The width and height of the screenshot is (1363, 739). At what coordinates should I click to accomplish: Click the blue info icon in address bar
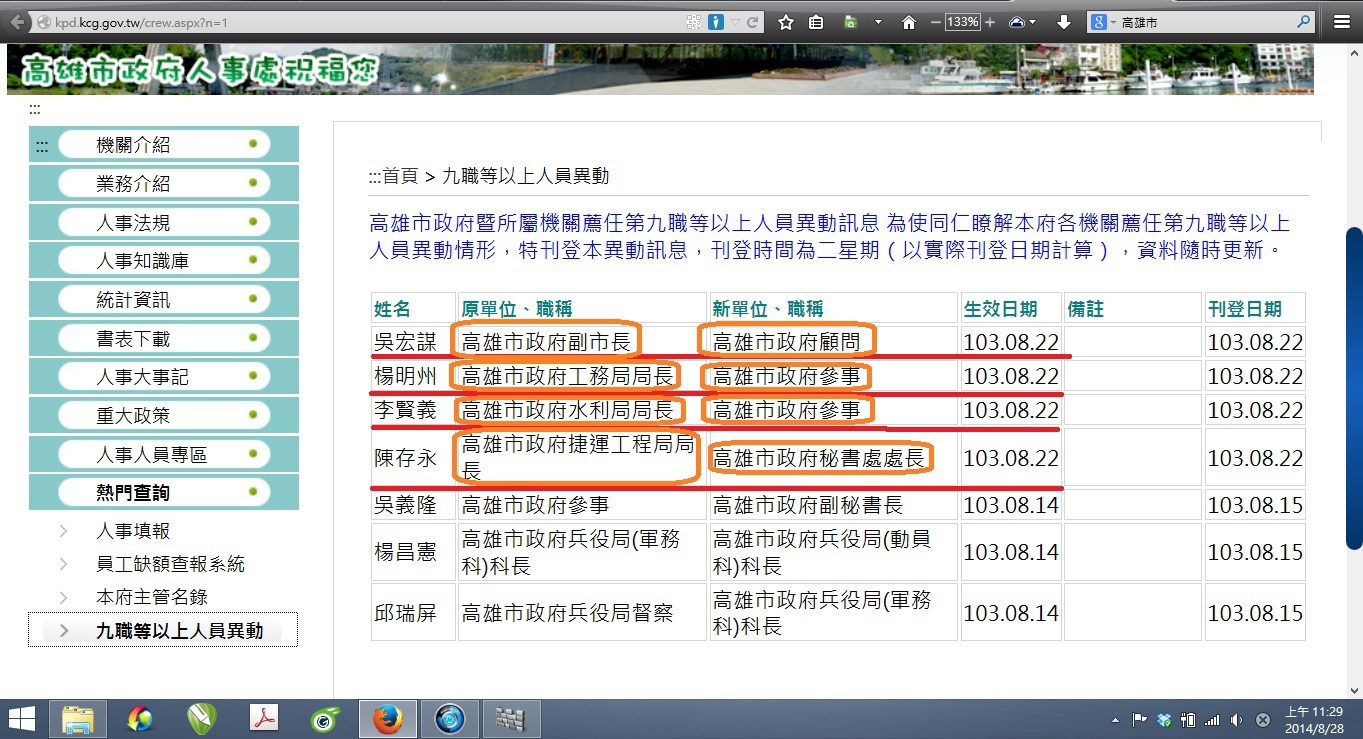(716, 22)
